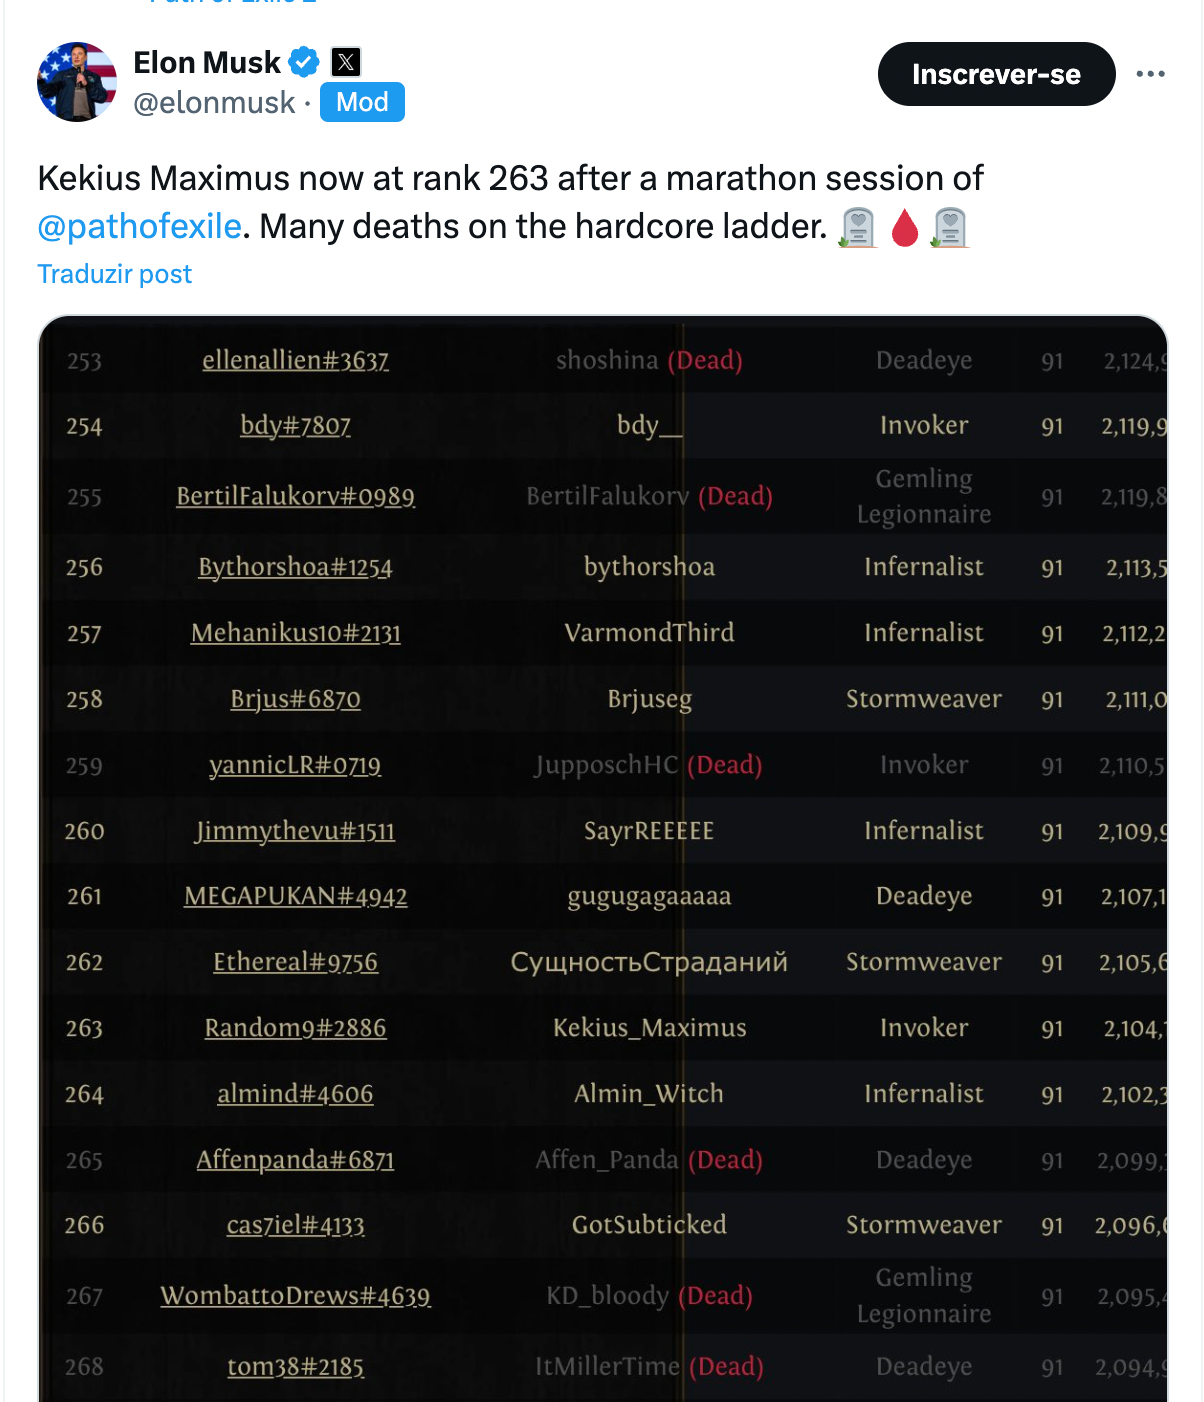Click the ellenallien#3637 account name
The width and height of the screenshot is (1204, 1402).
295,360
